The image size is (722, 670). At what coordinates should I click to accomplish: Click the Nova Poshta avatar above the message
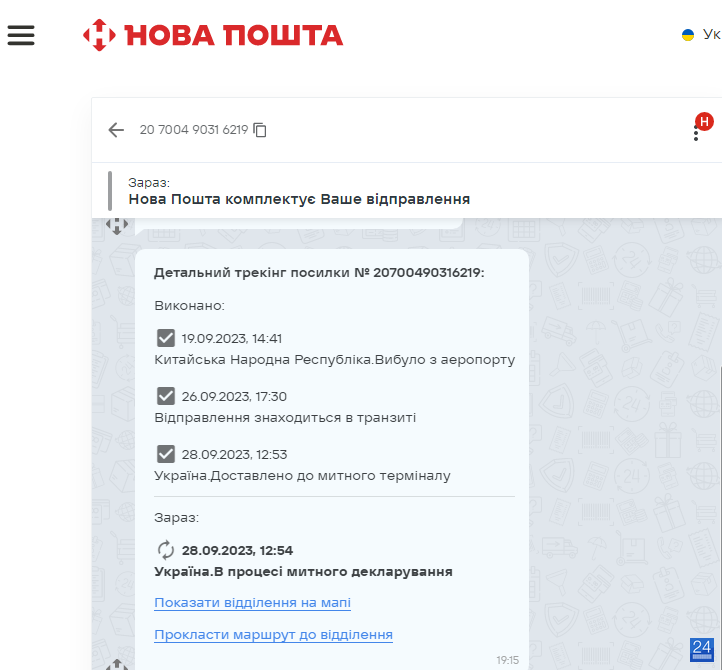(117, 226)
